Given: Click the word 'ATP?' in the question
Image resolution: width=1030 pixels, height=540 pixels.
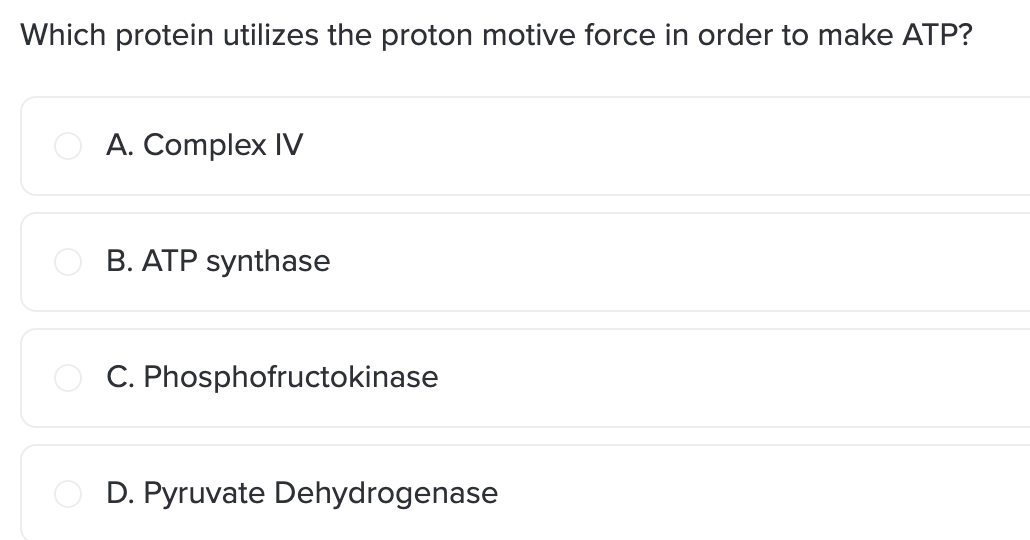Looking at the screenshot, I should tap(937, 35).
